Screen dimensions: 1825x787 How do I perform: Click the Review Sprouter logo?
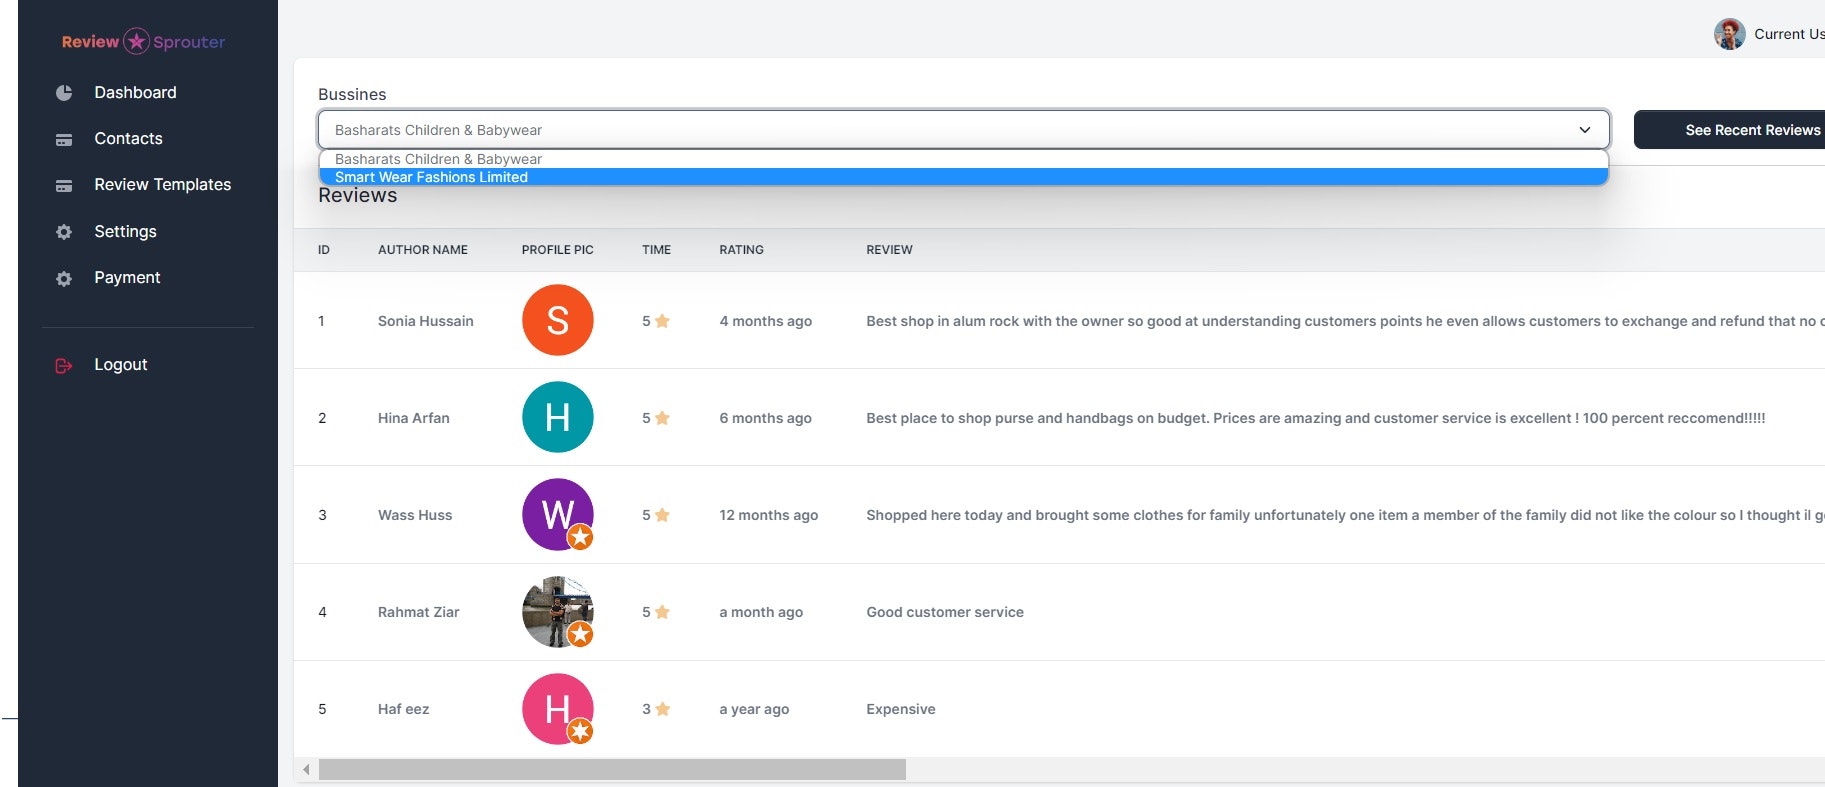pos(143,41)
